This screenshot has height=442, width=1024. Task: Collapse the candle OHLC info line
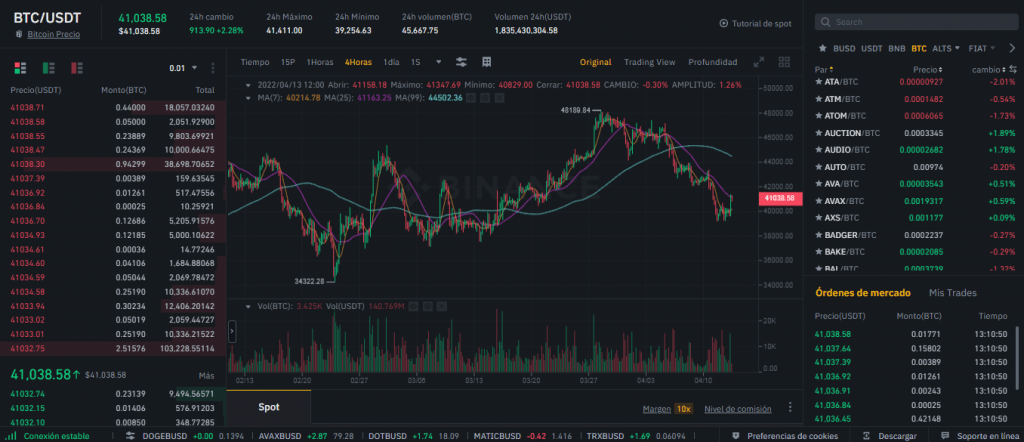[x=248, y=86]
